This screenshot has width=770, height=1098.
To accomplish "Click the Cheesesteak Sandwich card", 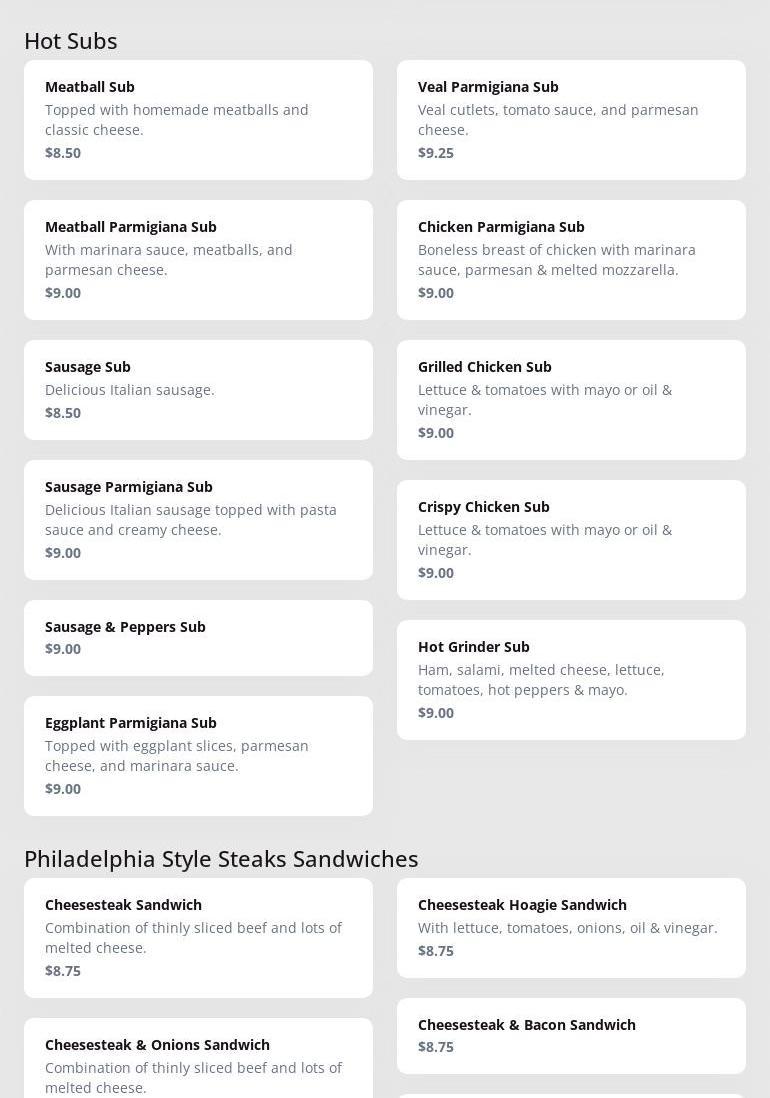I will [198, 938].
